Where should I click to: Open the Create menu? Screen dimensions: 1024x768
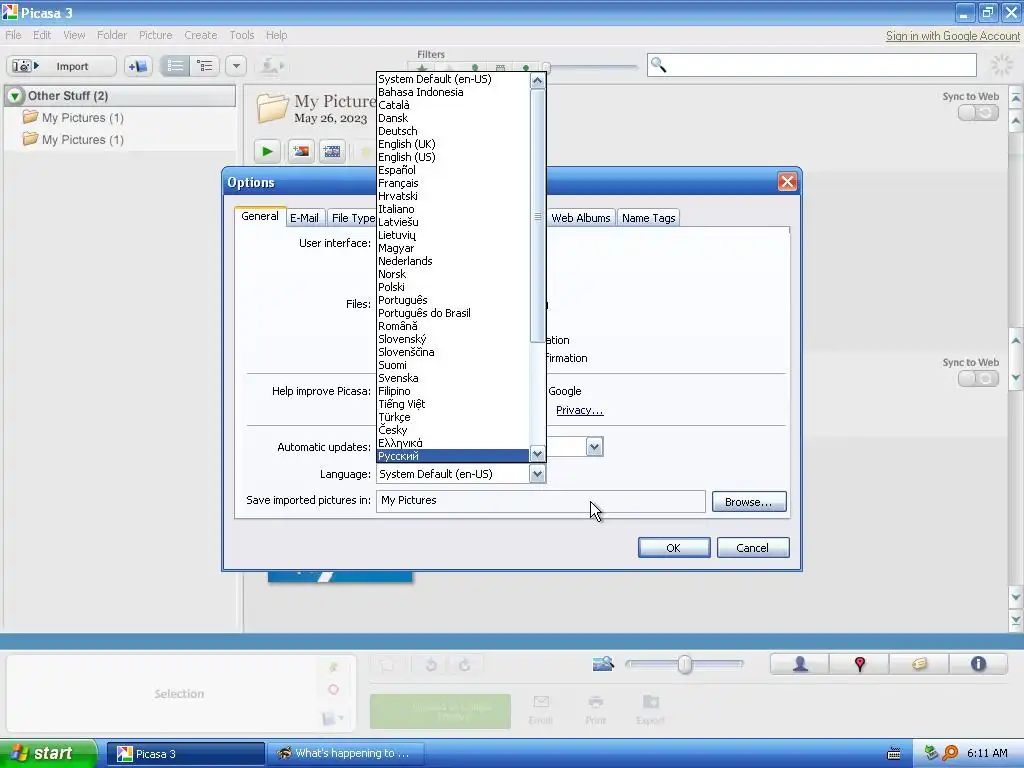[x=200, y=35]
